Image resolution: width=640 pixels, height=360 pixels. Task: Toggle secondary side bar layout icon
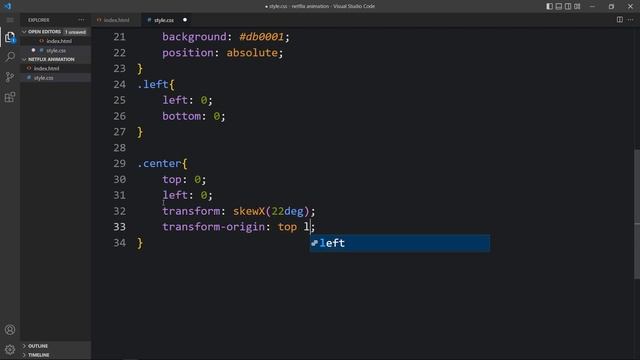[x=568, y=6]
